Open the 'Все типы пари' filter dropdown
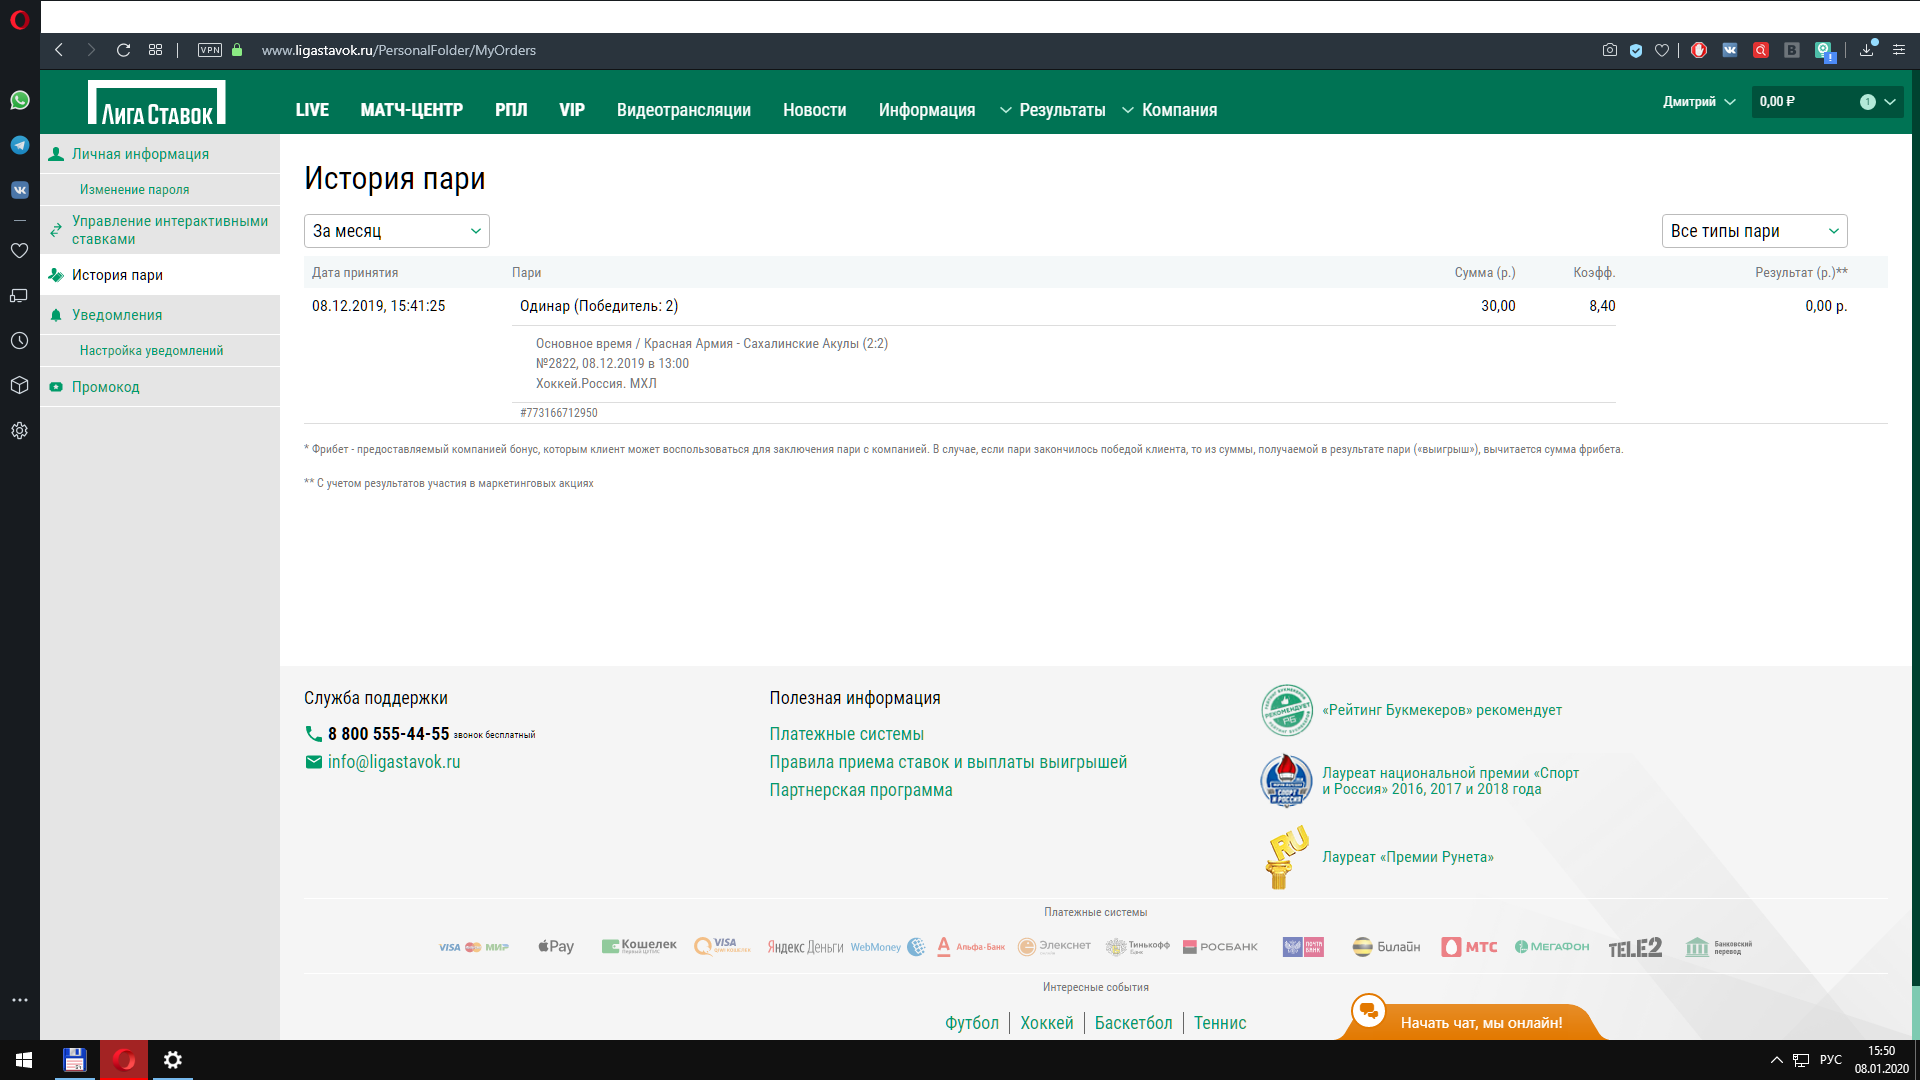This screenshot has width=1920, height=1080. point(1753,231)
